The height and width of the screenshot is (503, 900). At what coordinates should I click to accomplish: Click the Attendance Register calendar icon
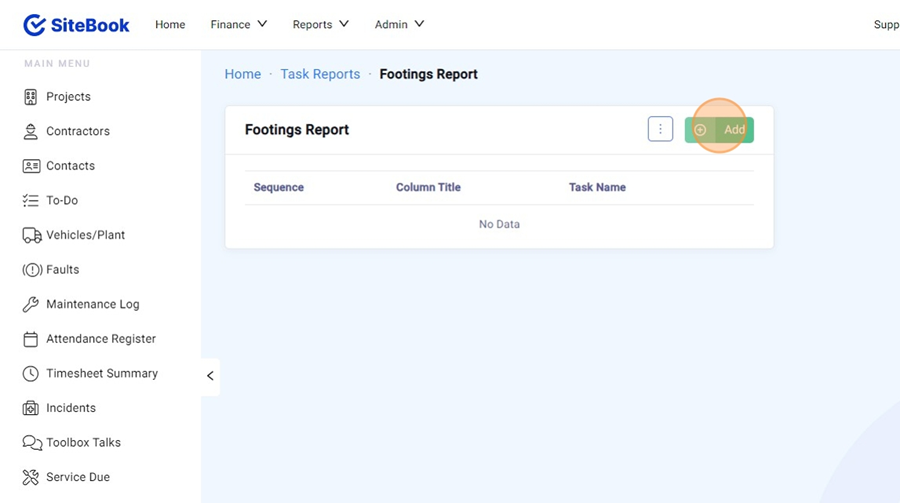(30, 339)
